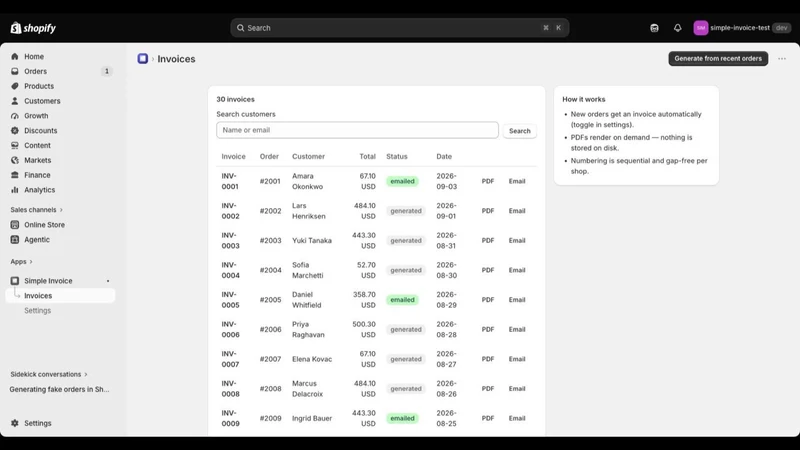Click the generated status on INV-0002
The width and height of the screenshot is (800, 450).
(406, 211)
